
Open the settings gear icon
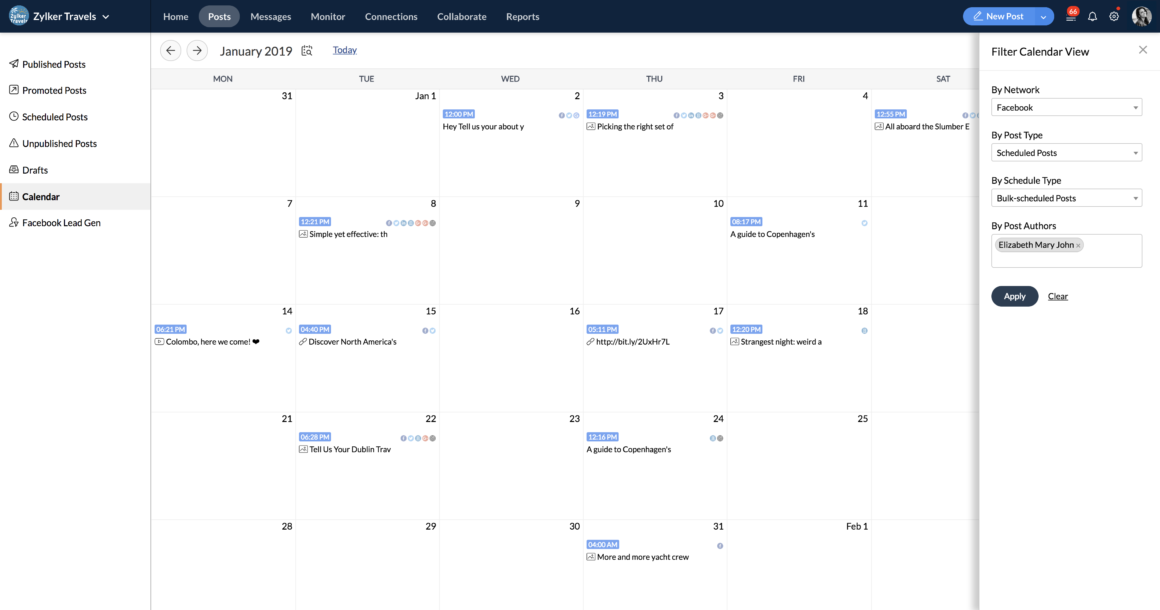[1114, 17]
